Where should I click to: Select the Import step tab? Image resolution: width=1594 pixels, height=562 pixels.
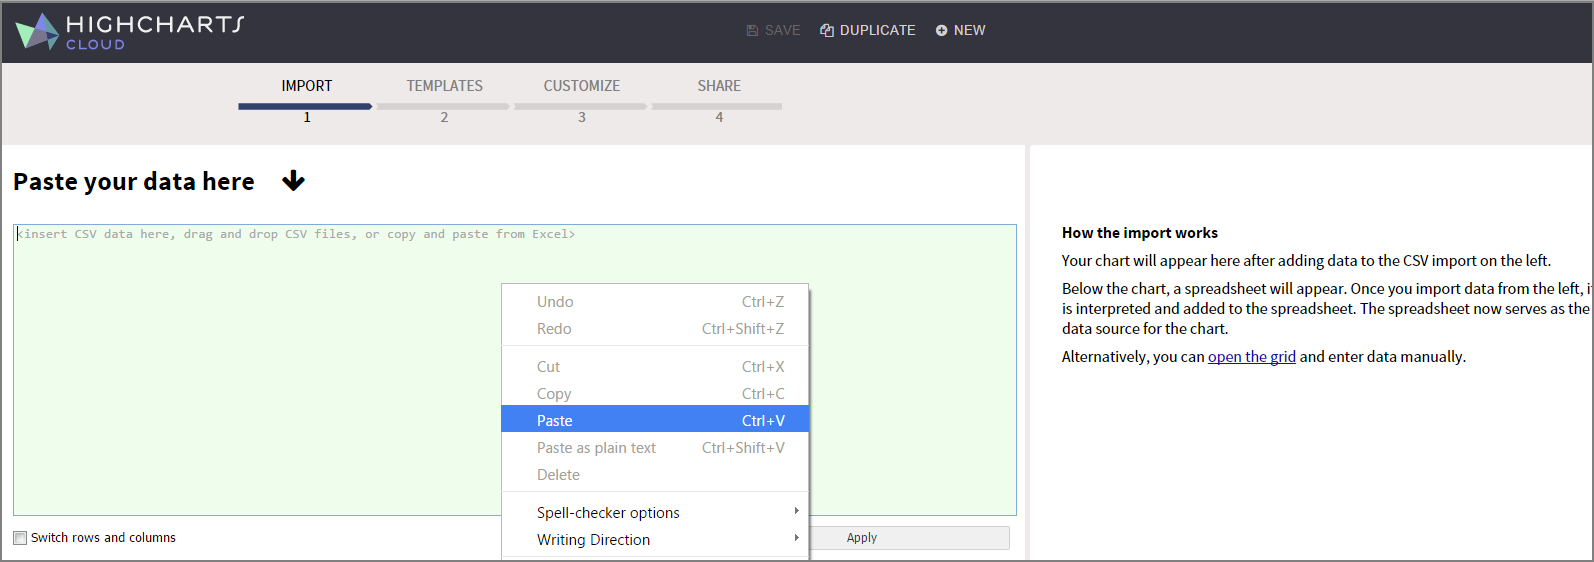tap(306, 86)
